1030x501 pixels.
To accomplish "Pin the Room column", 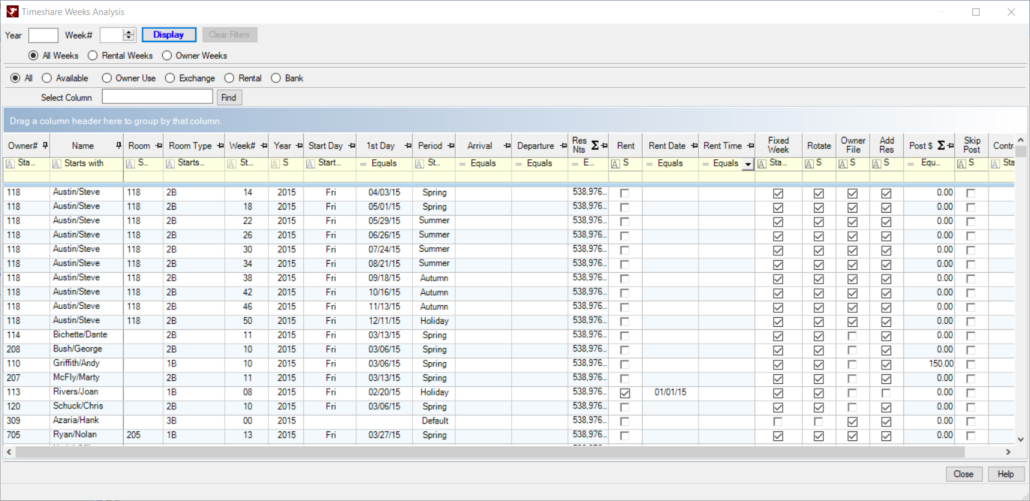I will [x=158, y=146].
